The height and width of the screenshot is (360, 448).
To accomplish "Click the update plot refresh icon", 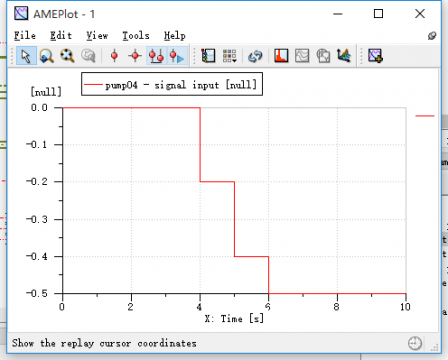I will click(x=255, y=56).
